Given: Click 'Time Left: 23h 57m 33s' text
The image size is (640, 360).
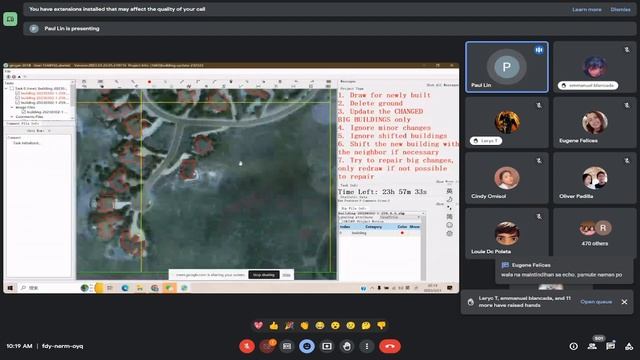Looking at the screenshot, I should pos(382,192).
